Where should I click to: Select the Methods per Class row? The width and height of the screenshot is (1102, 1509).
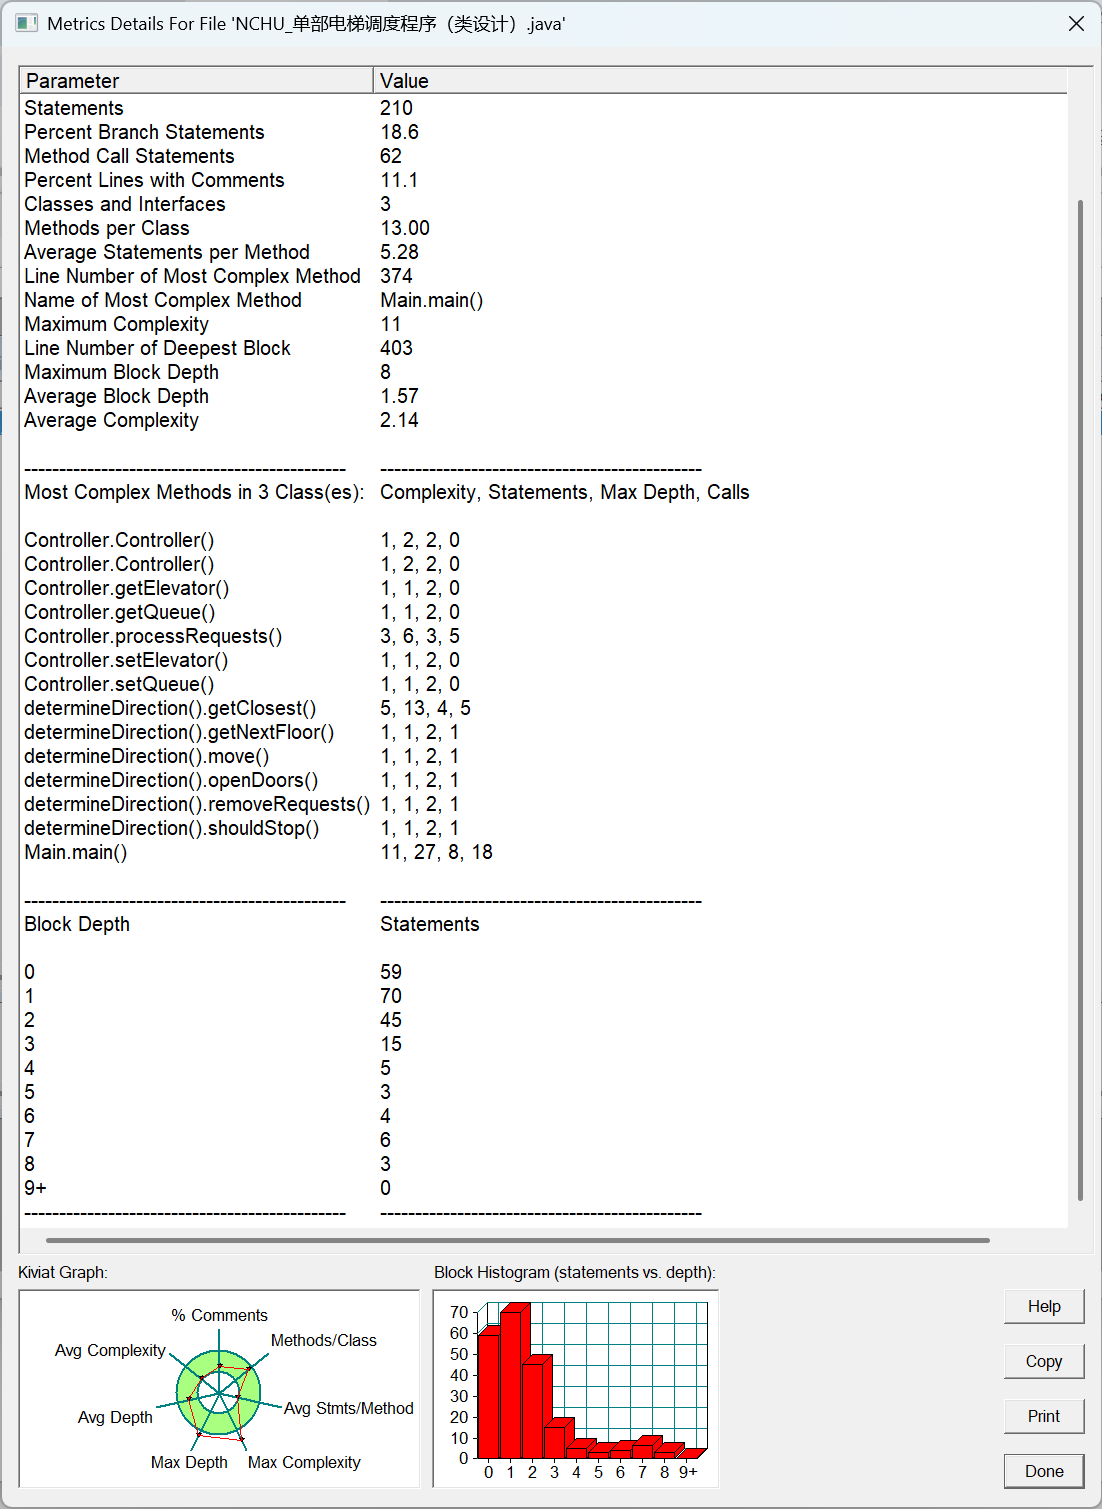pos(543,228)
